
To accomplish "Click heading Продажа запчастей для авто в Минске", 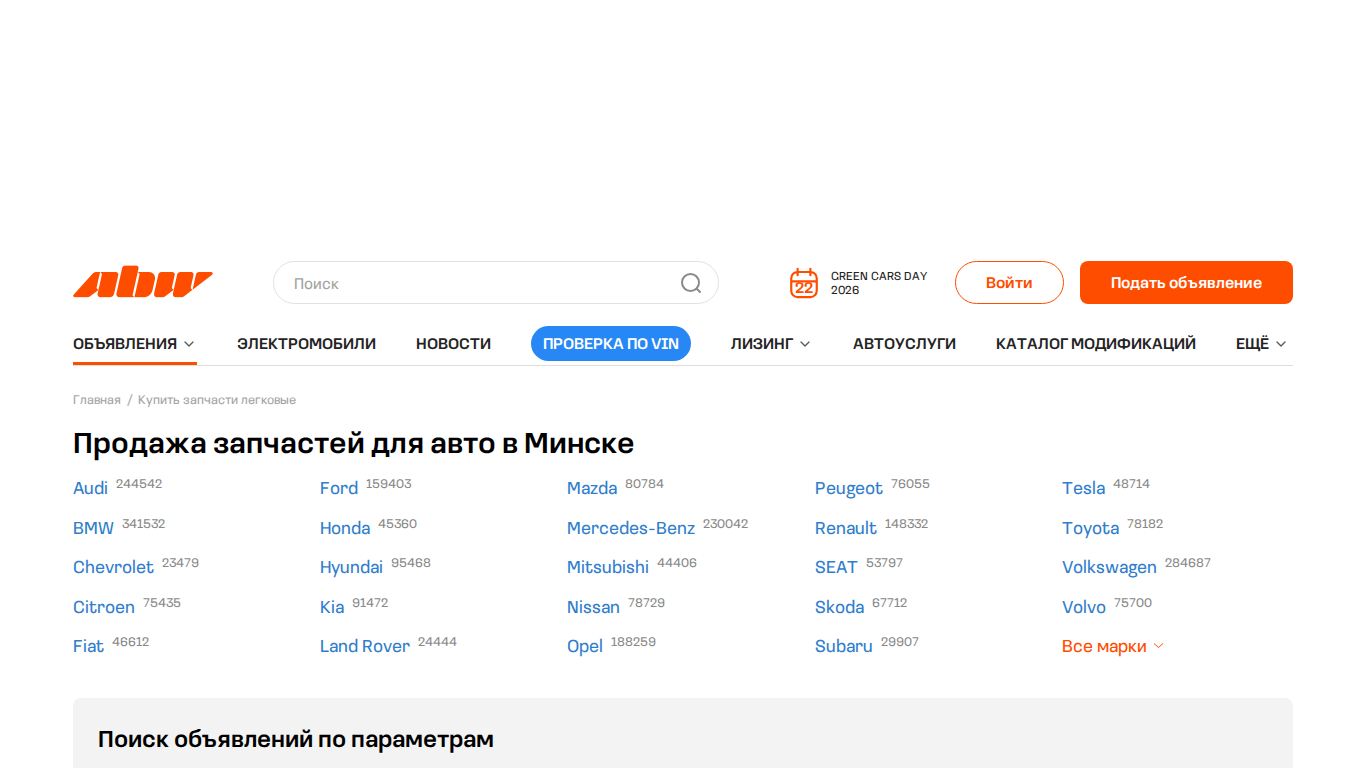I will (x=353, y=443).
